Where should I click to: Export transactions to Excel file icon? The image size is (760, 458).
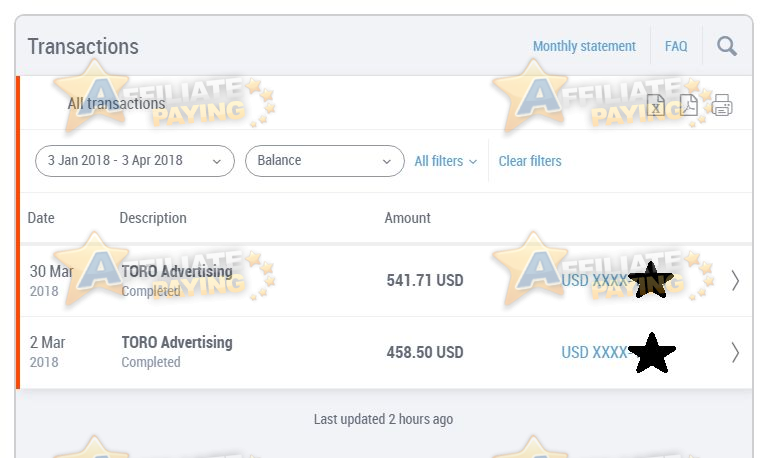tap(655, 105)
